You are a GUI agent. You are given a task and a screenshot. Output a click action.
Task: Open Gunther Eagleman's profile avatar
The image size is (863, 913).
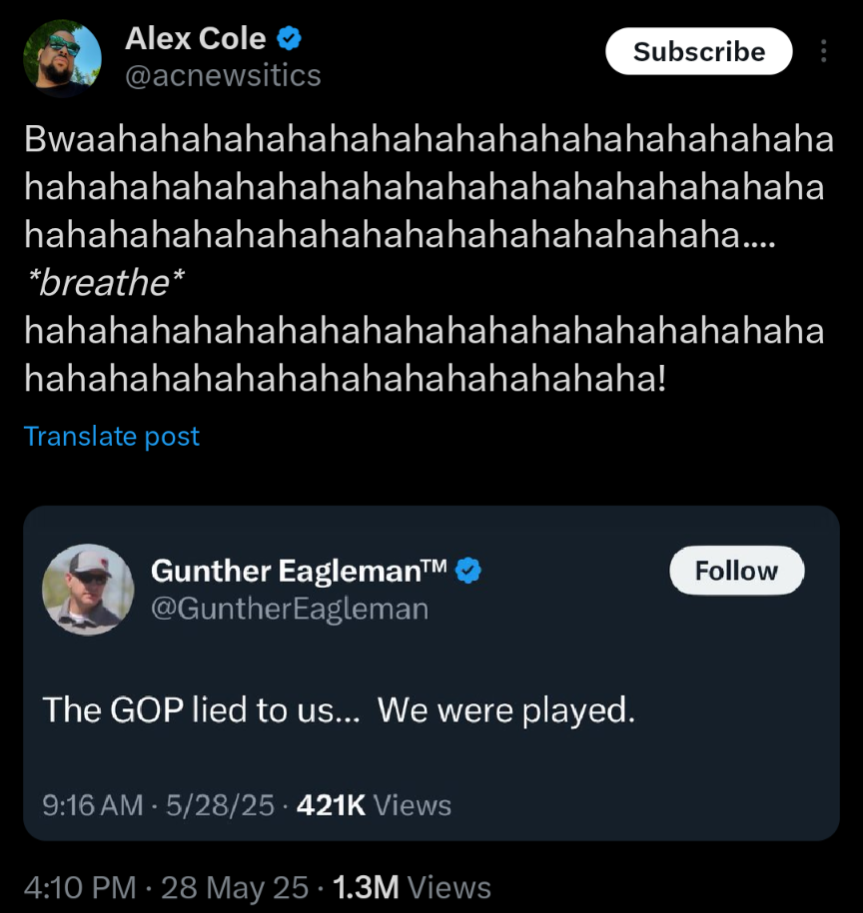88,590
